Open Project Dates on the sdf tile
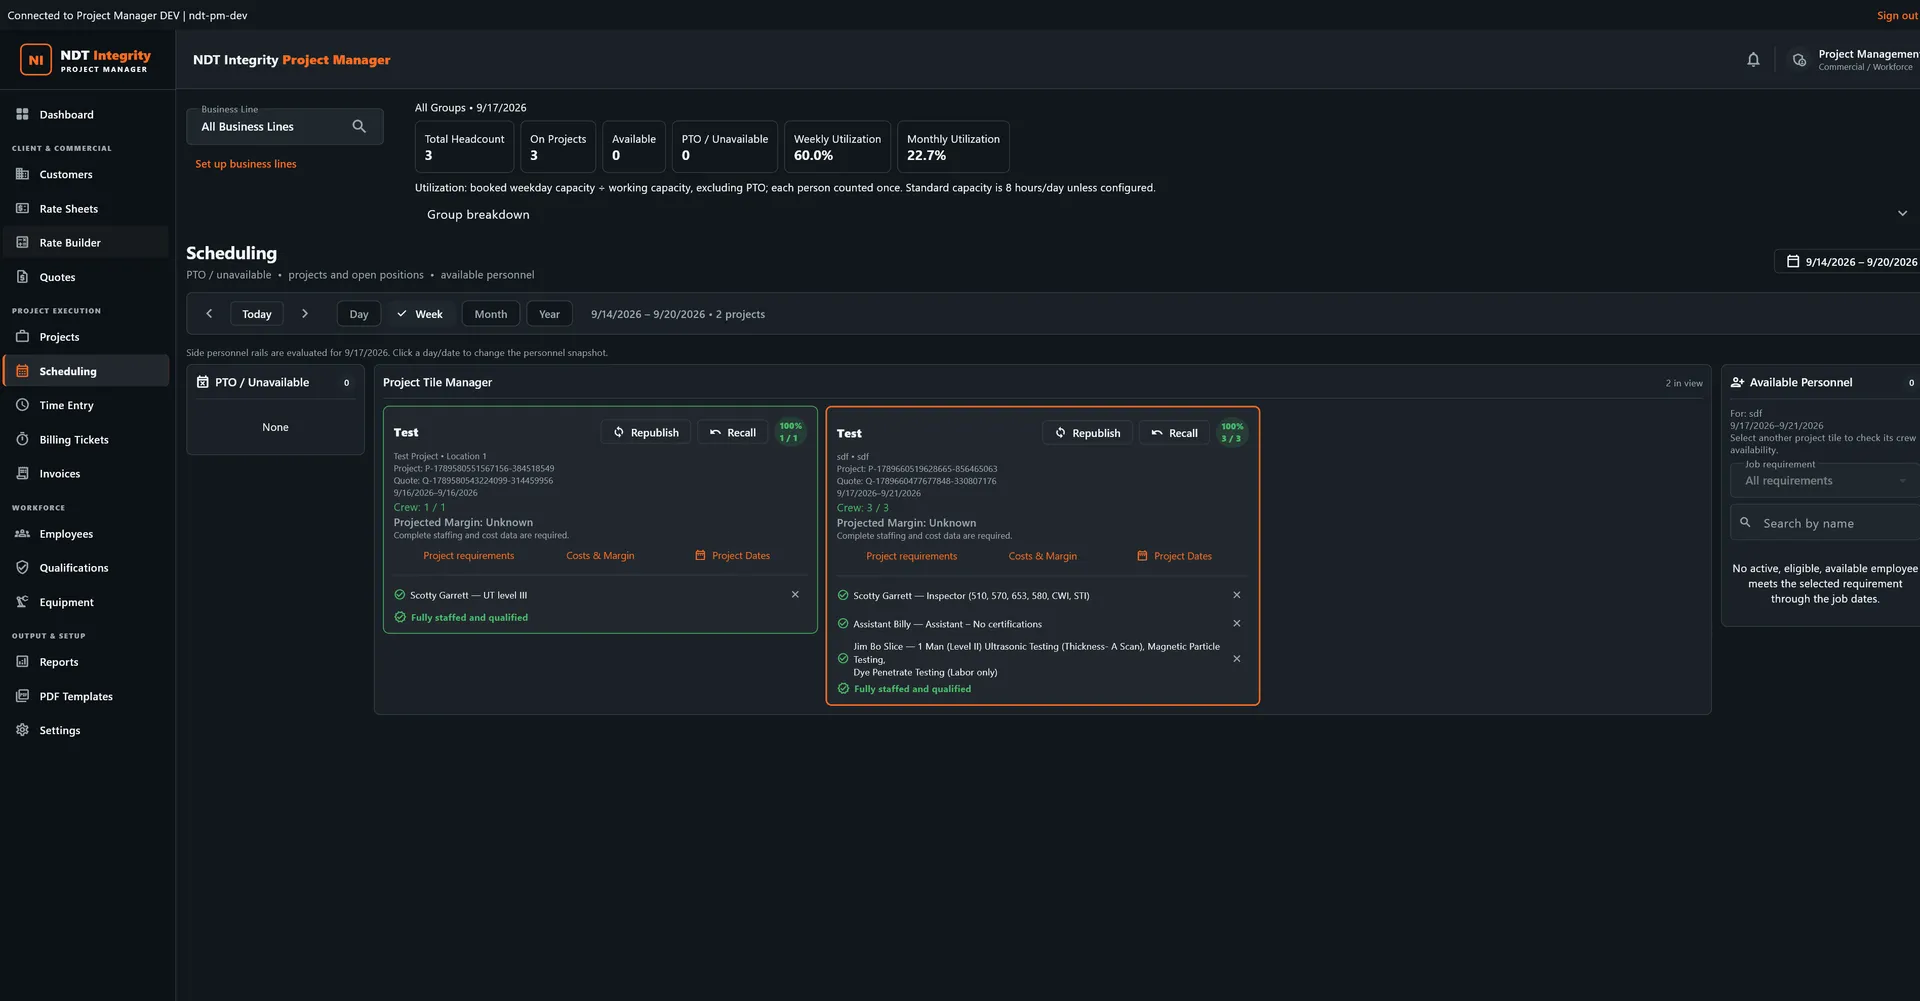The height and width of the screenshot is (1001, 1920). point(1174,556)
